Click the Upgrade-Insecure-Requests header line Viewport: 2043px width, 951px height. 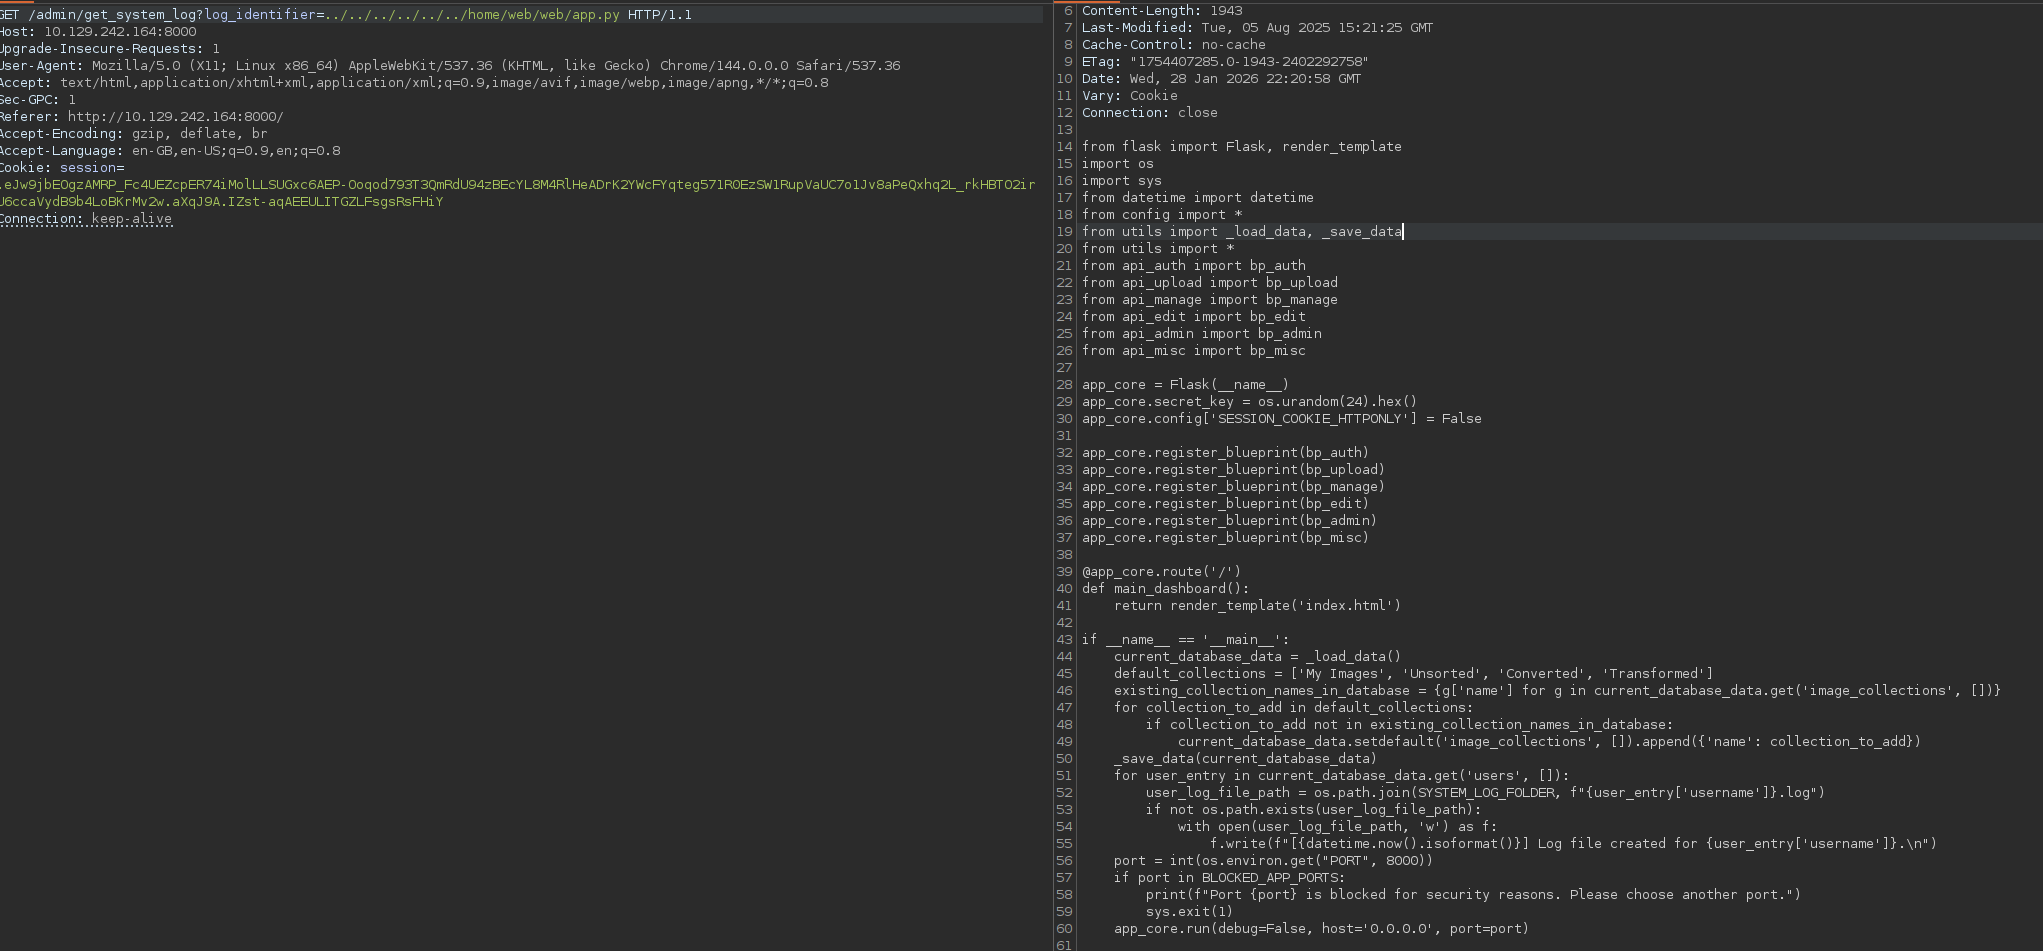tap(110, 49)
